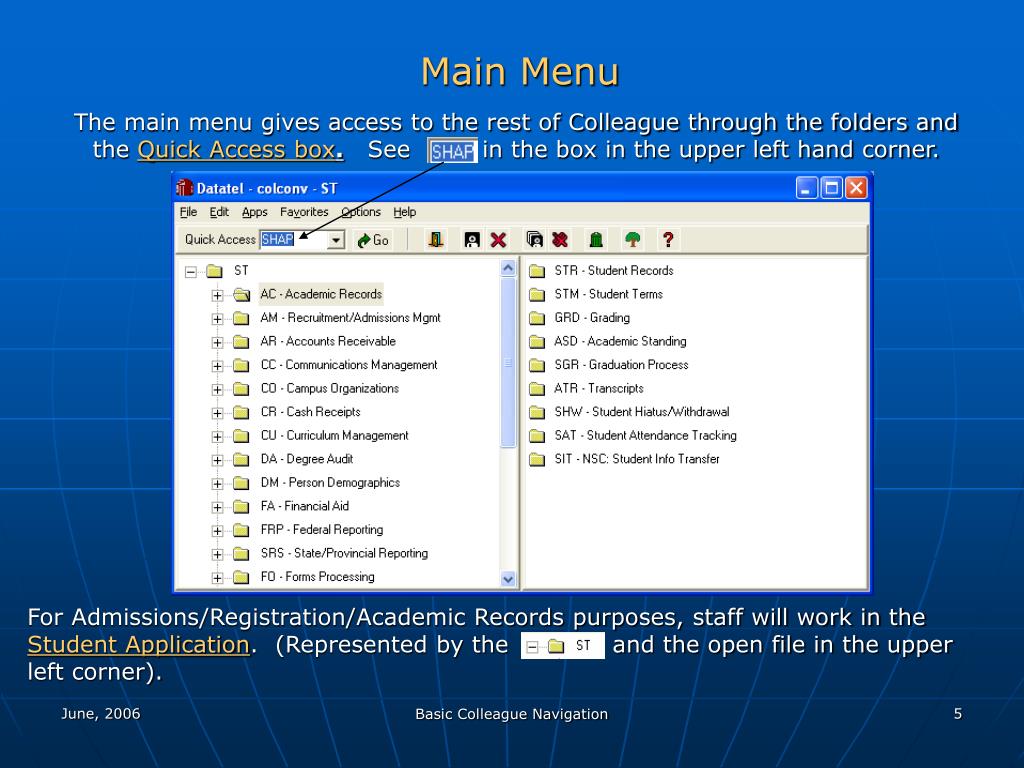This screenshot has width=1024, height=768.
Task: Click the Quick Access box hyperlink
Action: (240, 150)
